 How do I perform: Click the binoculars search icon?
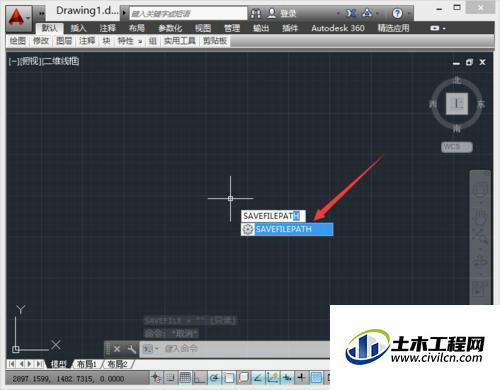click(x=256, y=13)
